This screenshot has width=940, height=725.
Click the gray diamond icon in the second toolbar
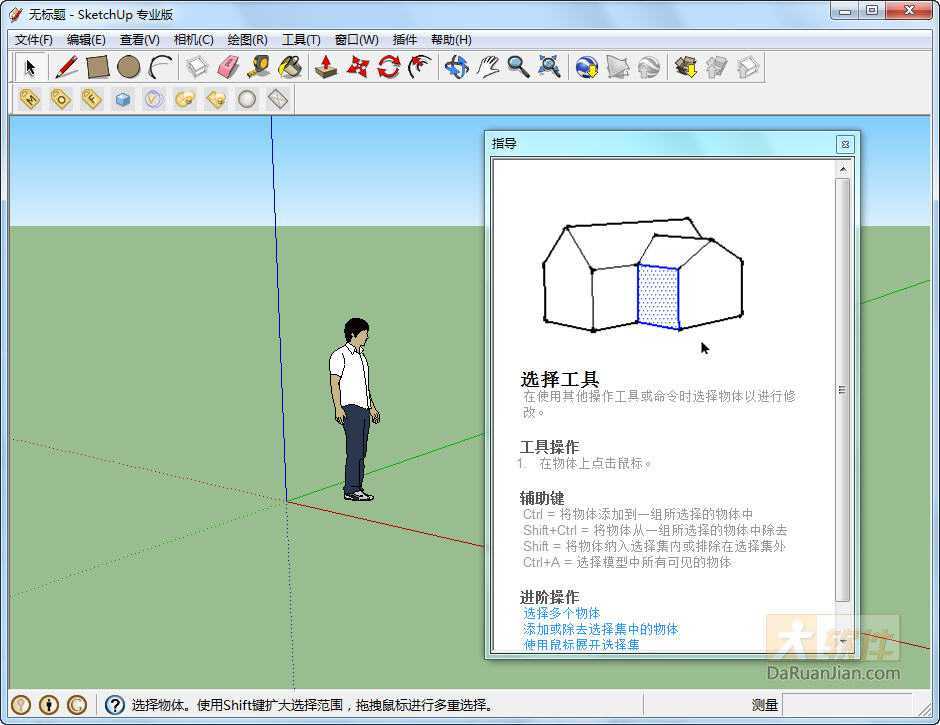coord(278,99)
